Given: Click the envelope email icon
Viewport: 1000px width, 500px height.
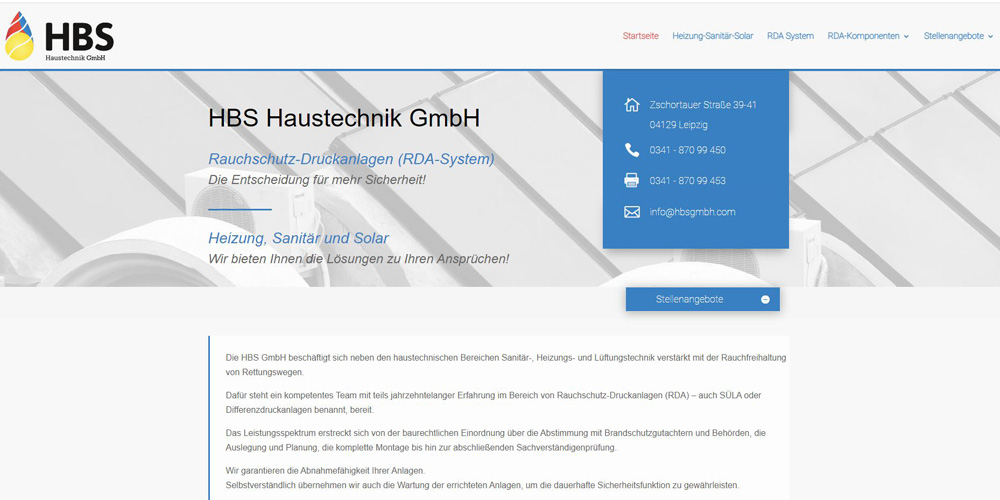Looking at the screenshot, I should (x=631, y=212).
